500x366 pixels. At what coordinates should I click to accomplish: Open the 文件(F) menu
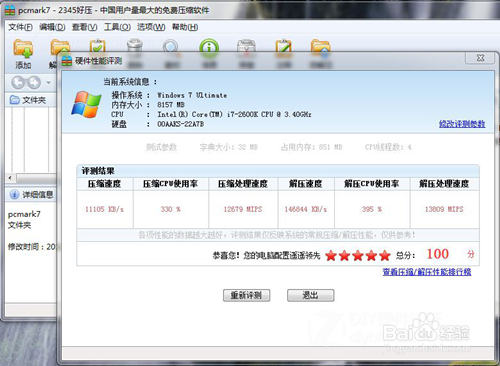click(x=20, y=27)
